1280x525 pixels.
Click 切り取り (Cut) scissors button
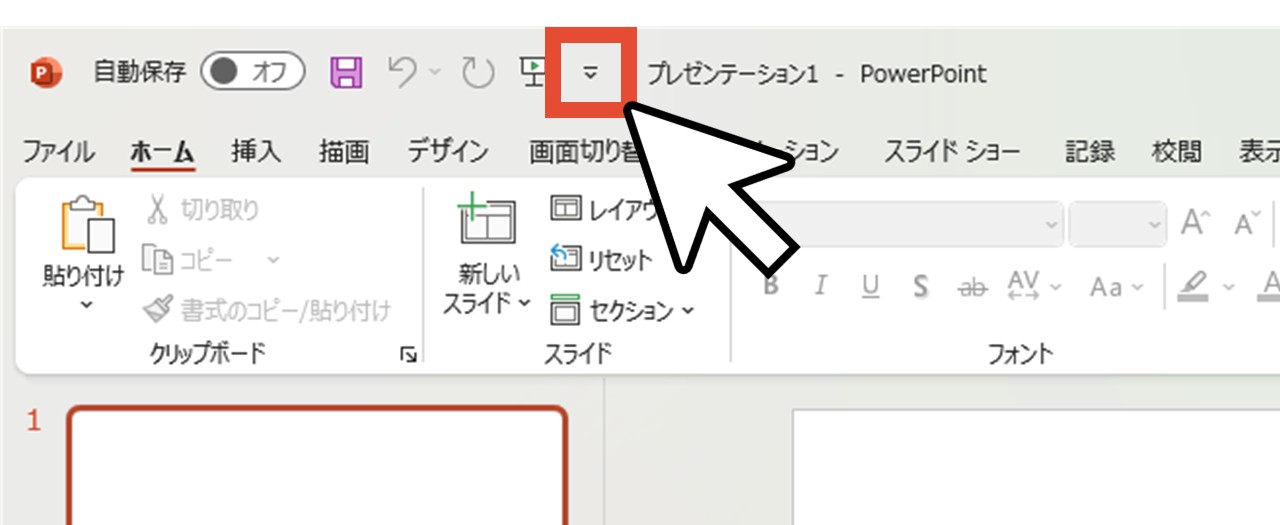tap(202, 210)
